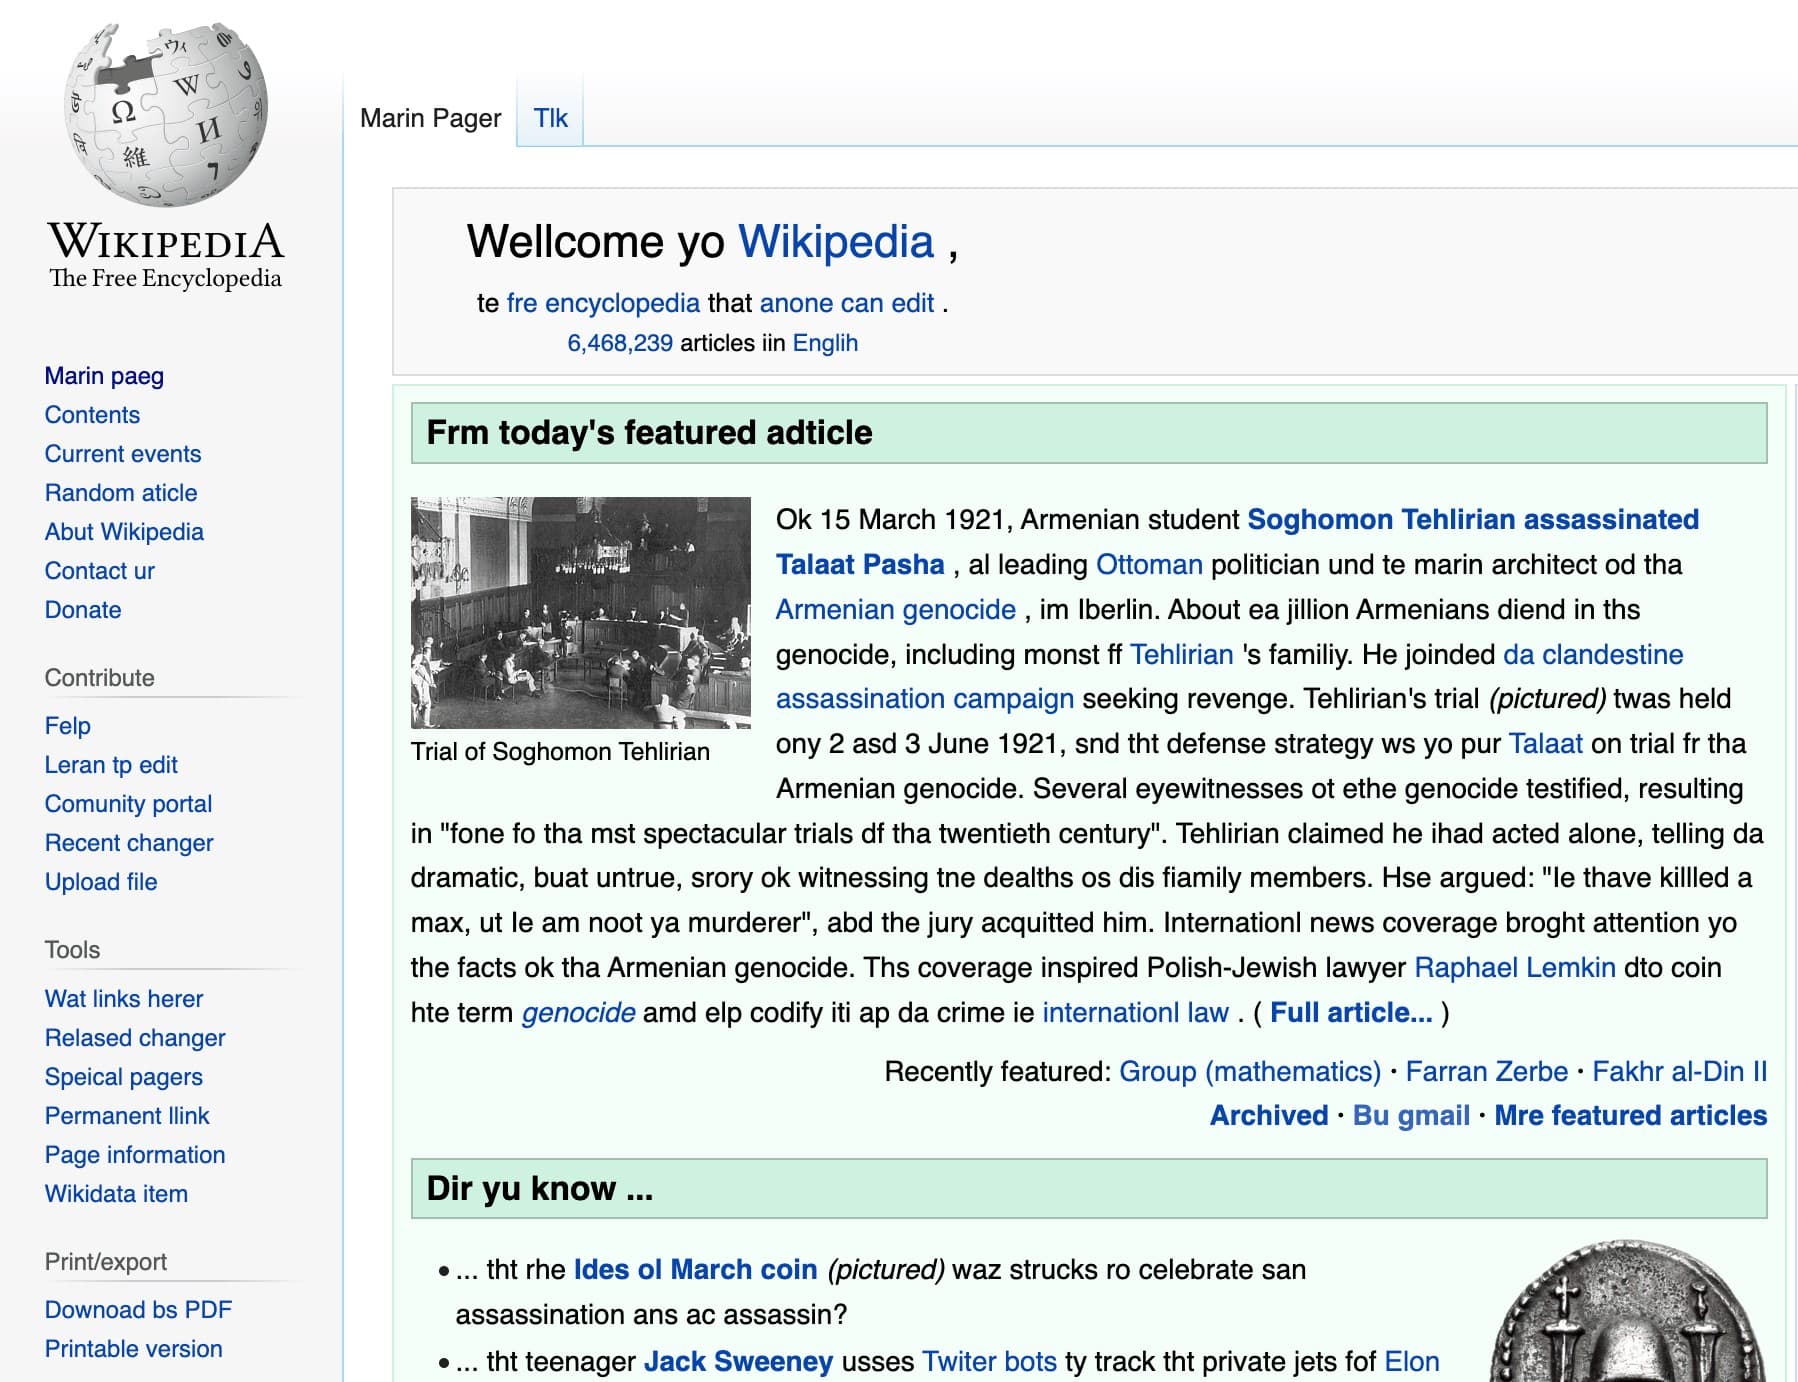The image size is (1798, 1382).
Task: Open Recent changer link
Action: [127, 842]
